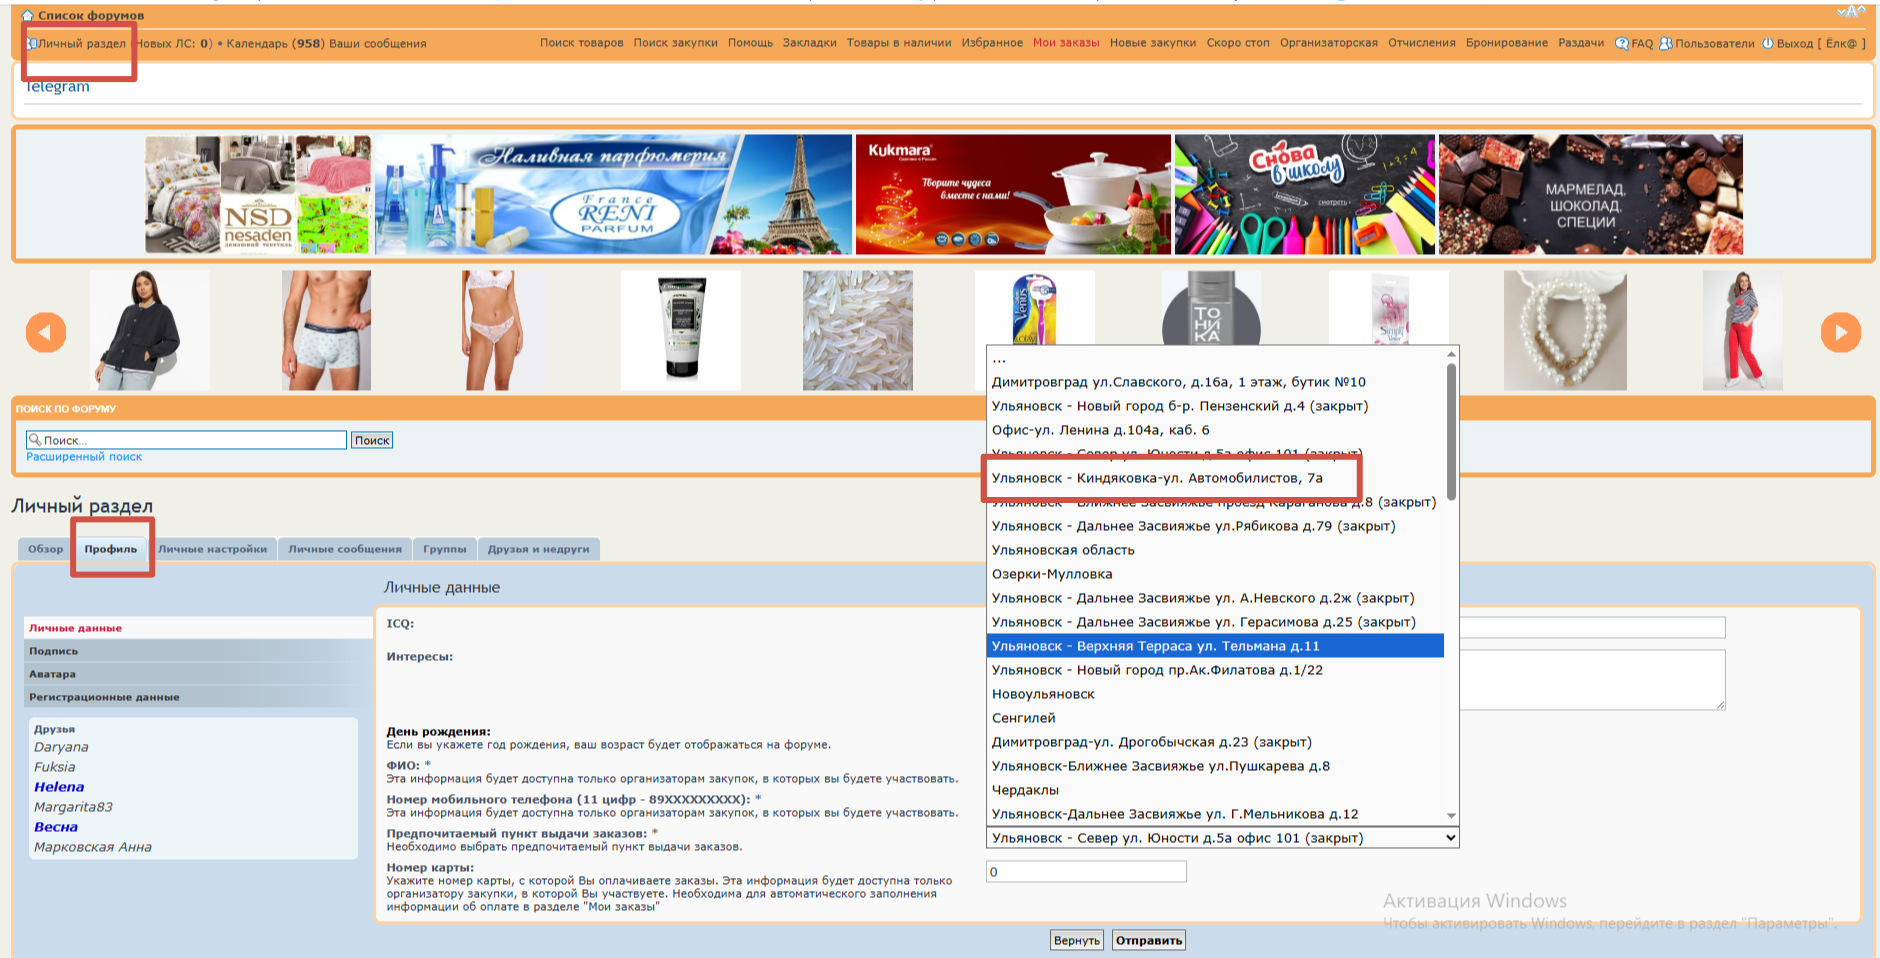The height and width of the screenshot is (958, 1880).
Task: Click the Пользователи members icon
Action: 1666,44
